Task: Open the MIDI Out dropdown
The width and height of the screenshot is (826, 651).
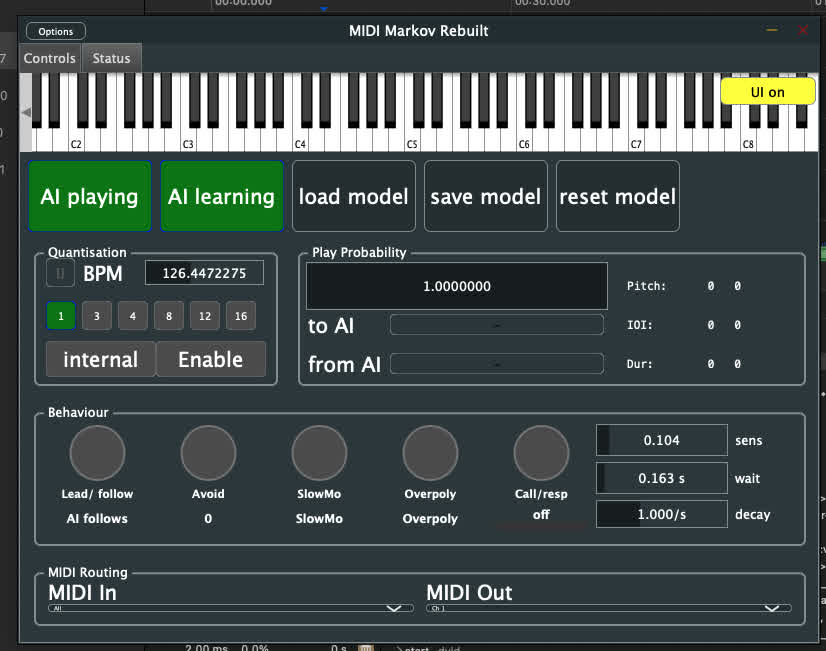Action: (x=608, y=608)
